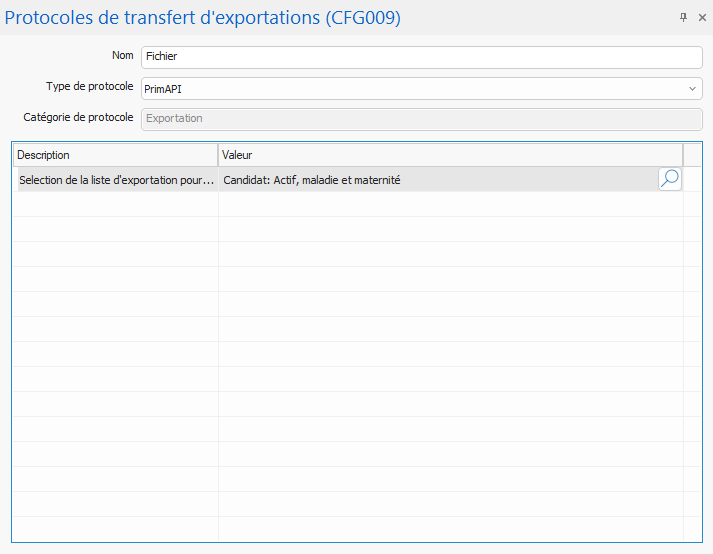
Task: Click the Catégorie de protocole Exportation field
Action: pyautogui.click(x=421, y=118)
